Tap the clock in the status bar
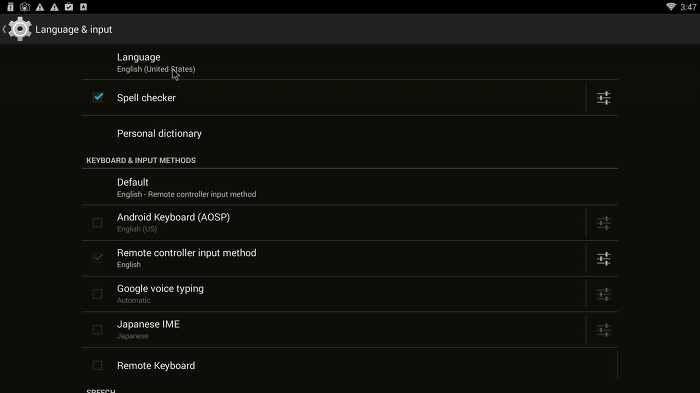This screenshot has height=393, width=700. [x=688, y=7]
